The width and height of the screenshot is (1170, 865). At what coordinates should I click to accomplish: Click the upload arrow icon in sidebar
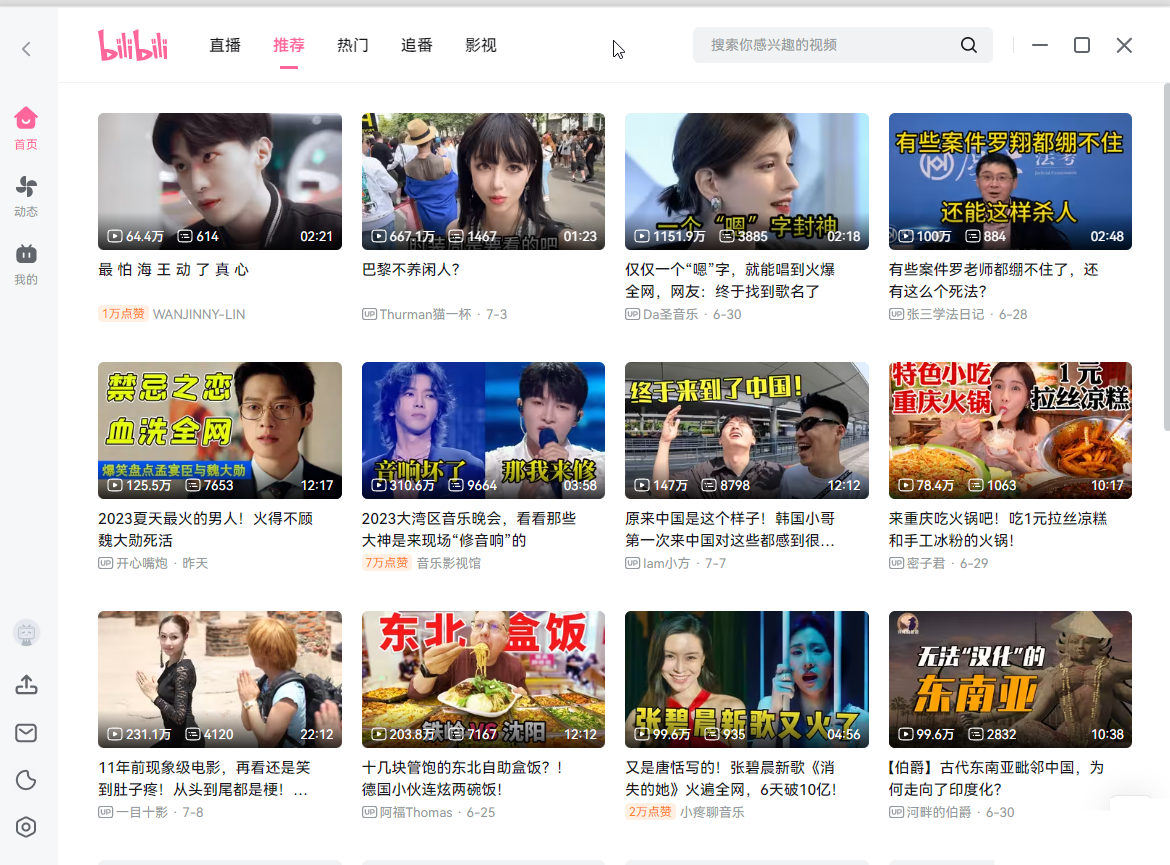tap(26, 685)
